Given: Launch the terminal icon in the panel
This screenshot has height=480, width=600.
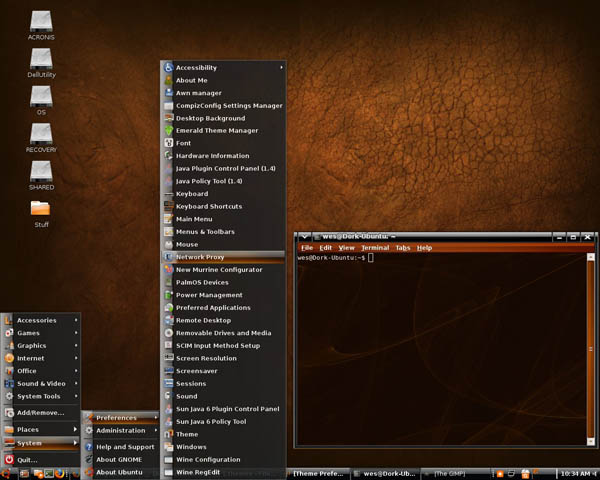Looking at the screenshot, I should (49, 474).
